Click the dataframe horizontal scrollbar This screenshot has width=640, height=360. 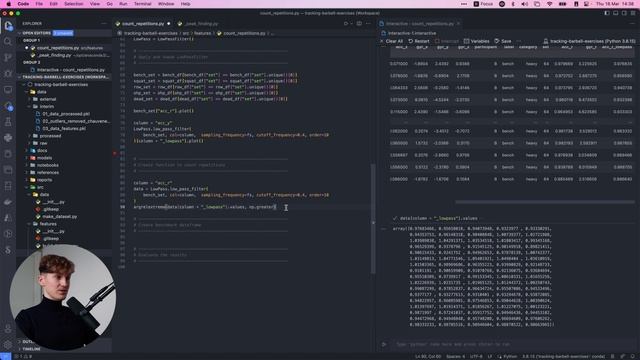pyautogui.click(x=545, y=202)
